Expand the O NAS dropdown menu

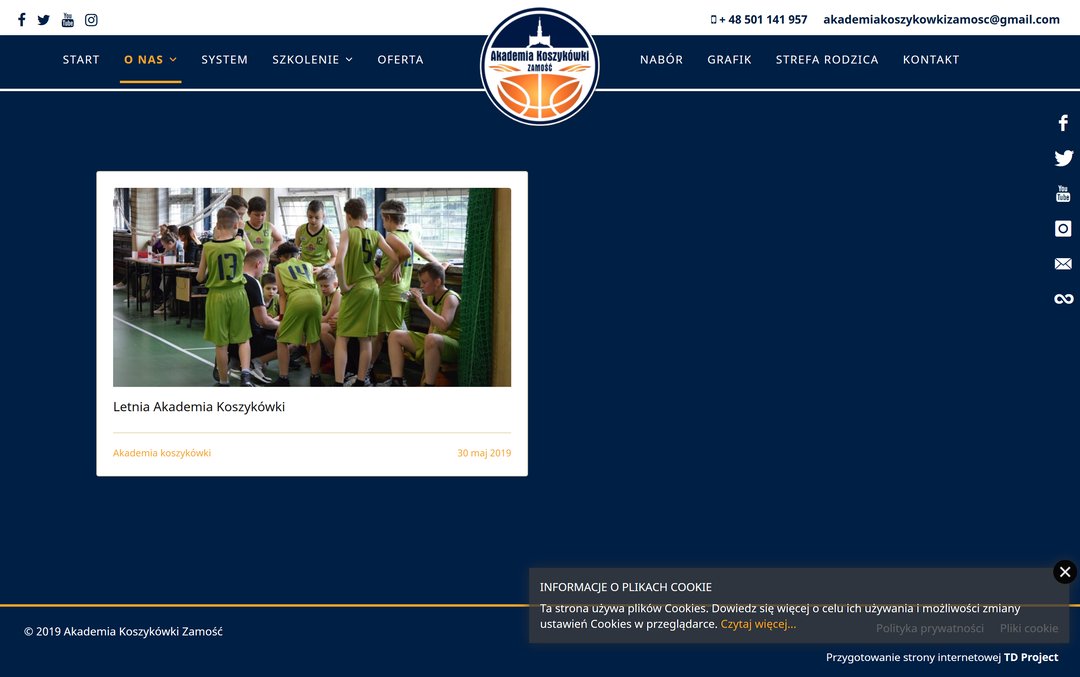(150, 60)
